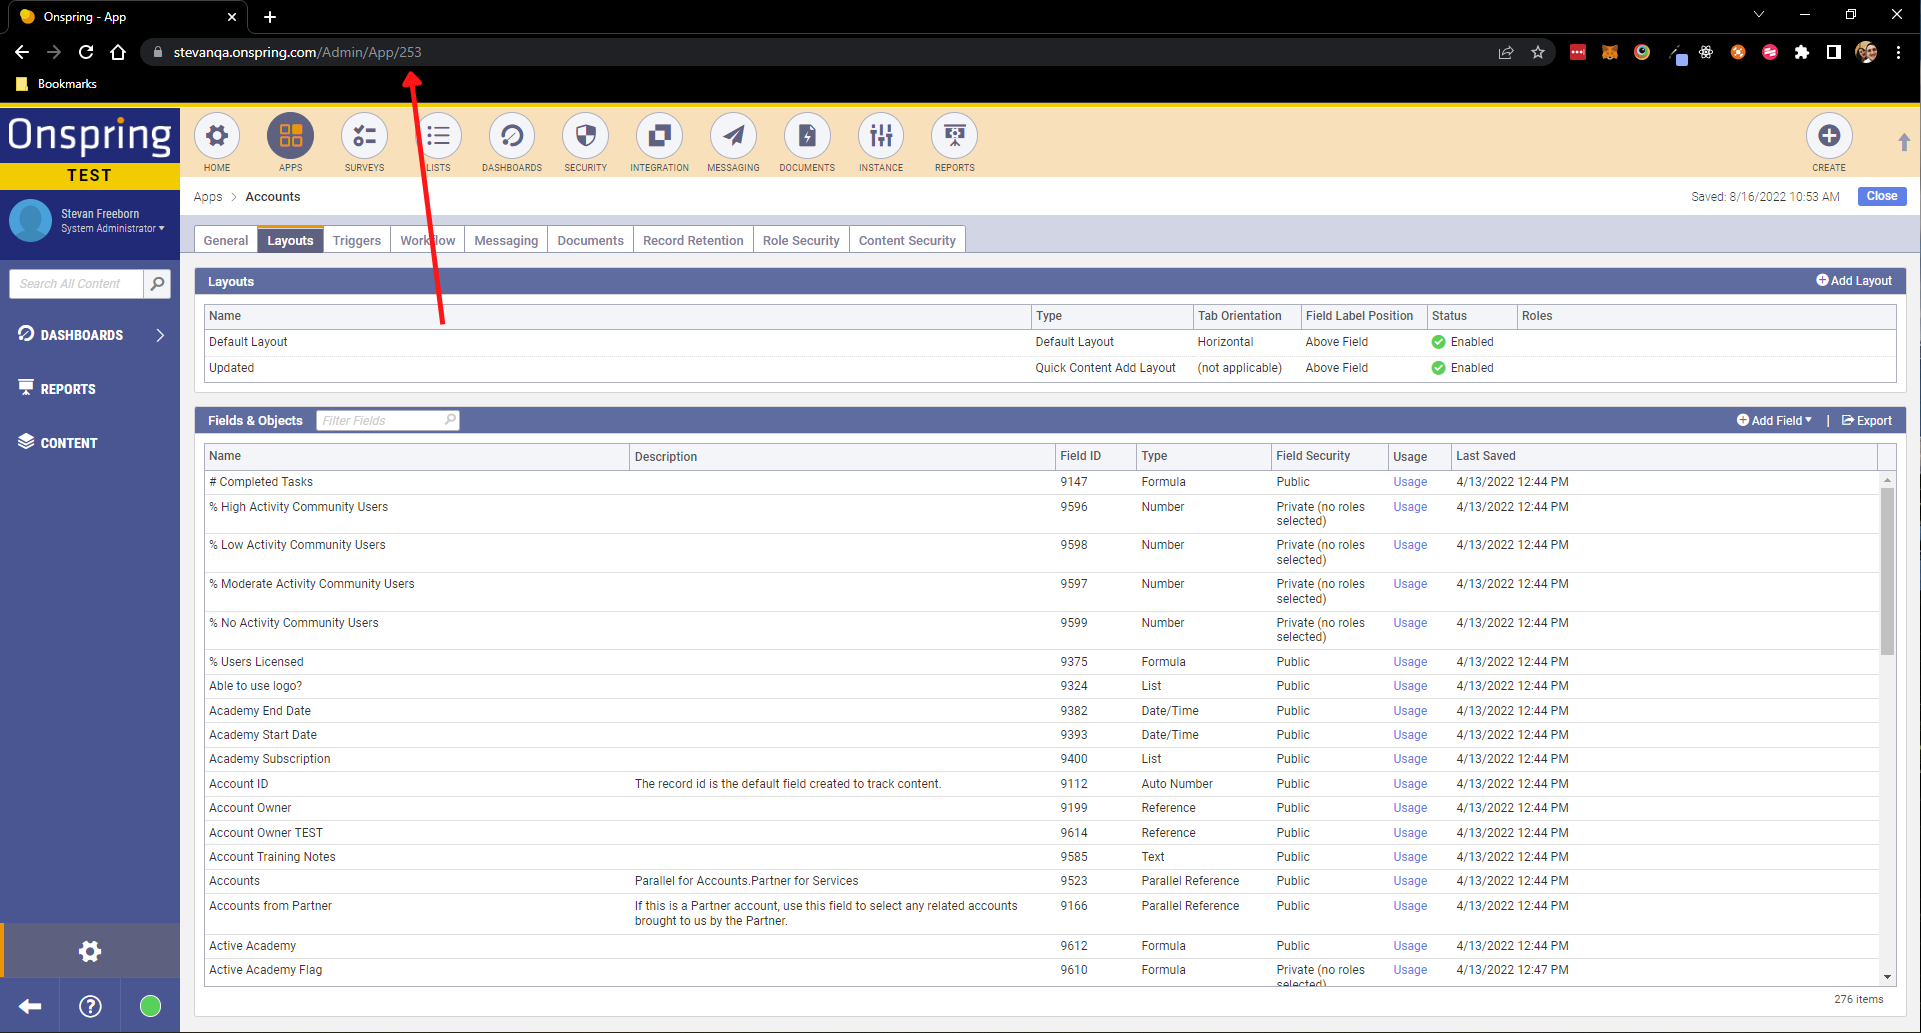1921x1033 pixels.
Task: Bookmark this page with the star icon
Action: pyautogui.click(x=1538, y=52)
